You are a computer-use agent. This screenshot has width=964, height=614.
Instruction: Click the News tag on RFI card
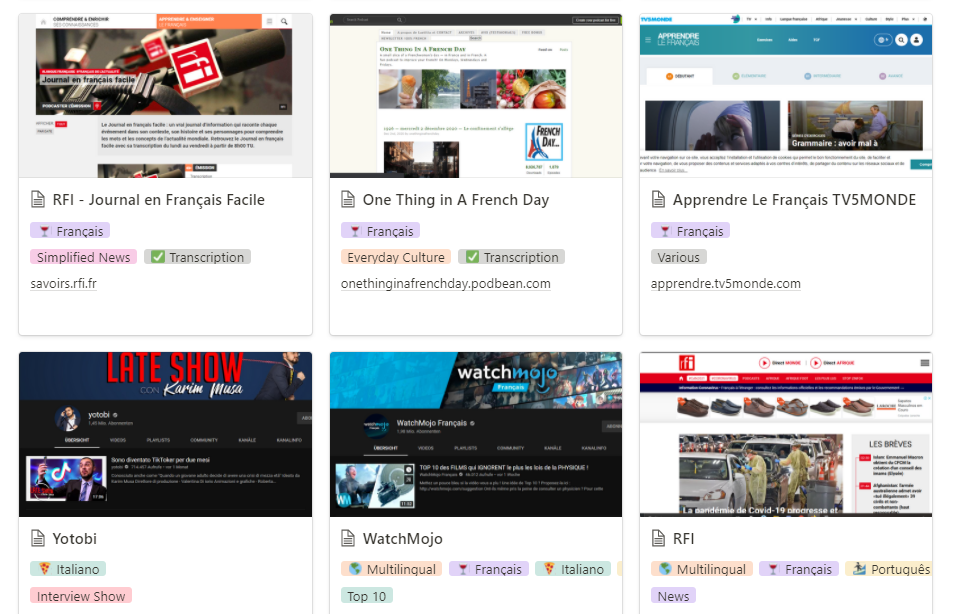click(673, 596)
